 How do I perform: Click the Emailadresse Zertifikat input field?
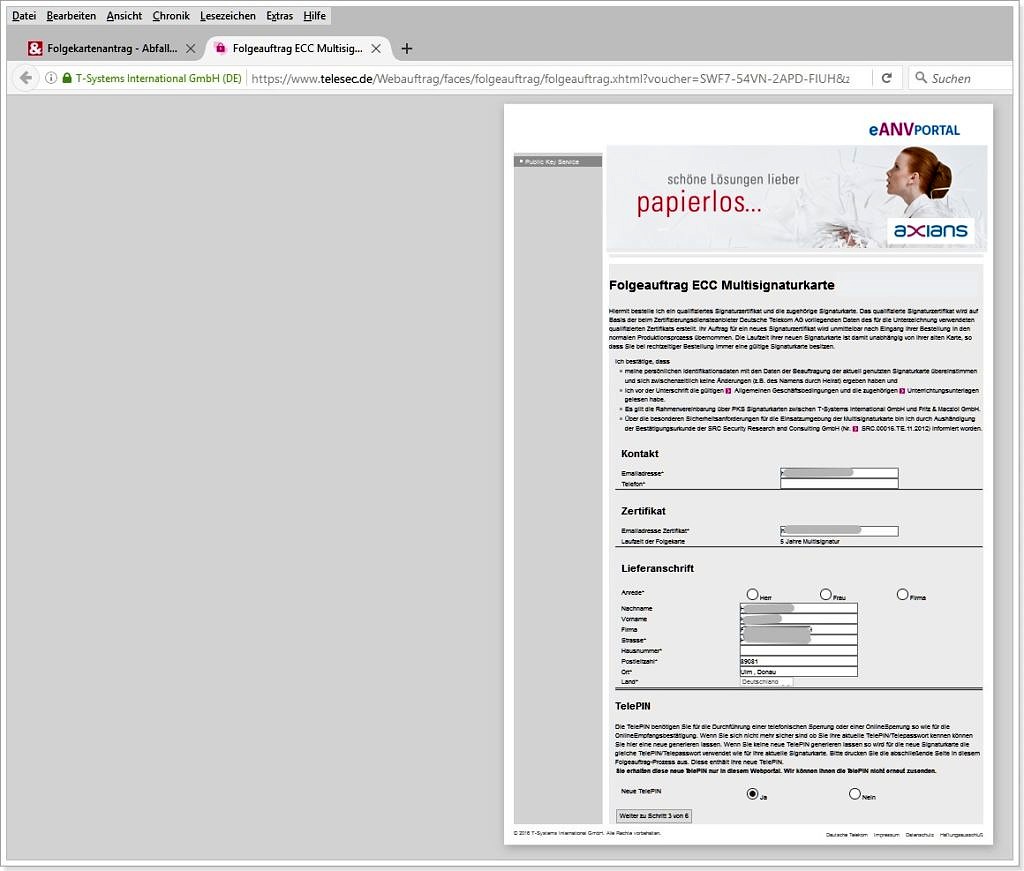pos(839,531)
